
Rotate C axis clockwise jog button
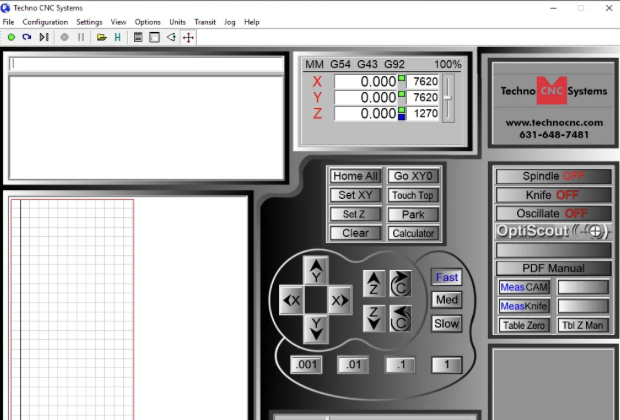(400, 283)
